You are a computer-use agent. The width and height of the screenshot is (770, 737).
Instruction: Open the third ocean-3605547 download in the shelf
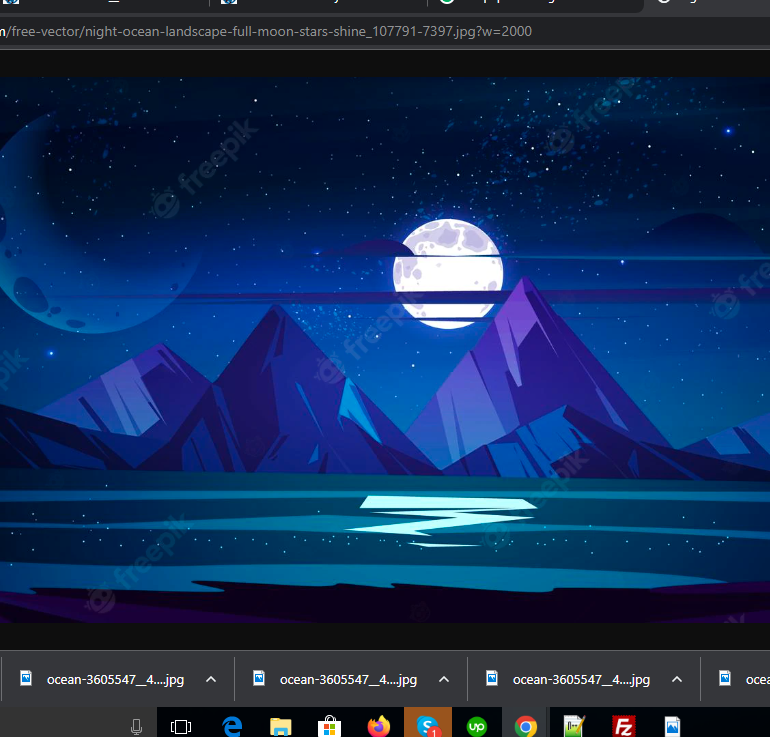tap(581, 680)
